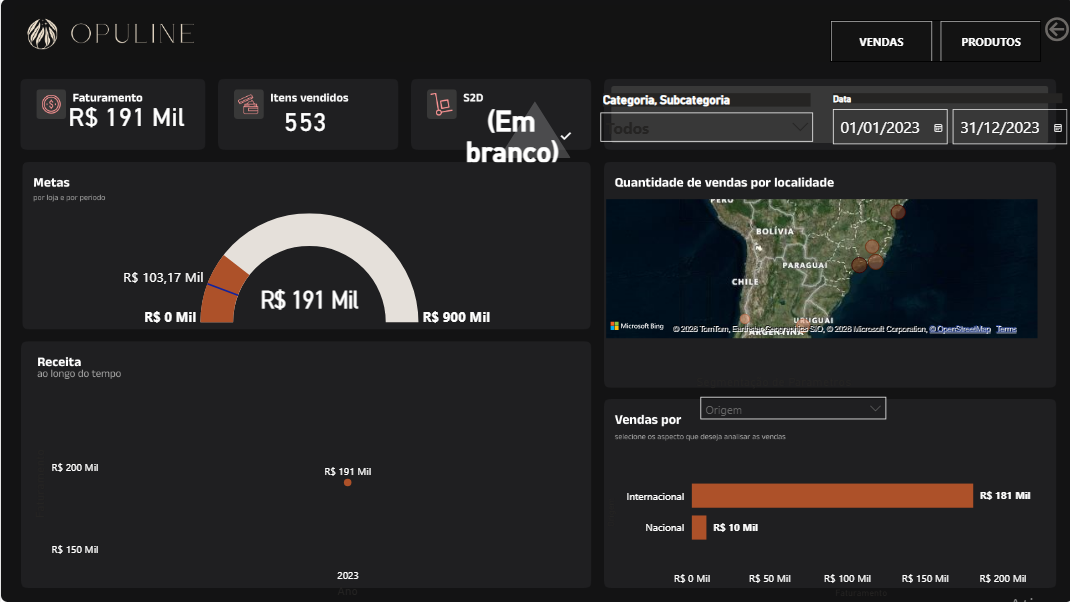Screen dimensions: 1070x602
Task: Click the Opuline leaf logo
Action: click(x=42, y=33)
